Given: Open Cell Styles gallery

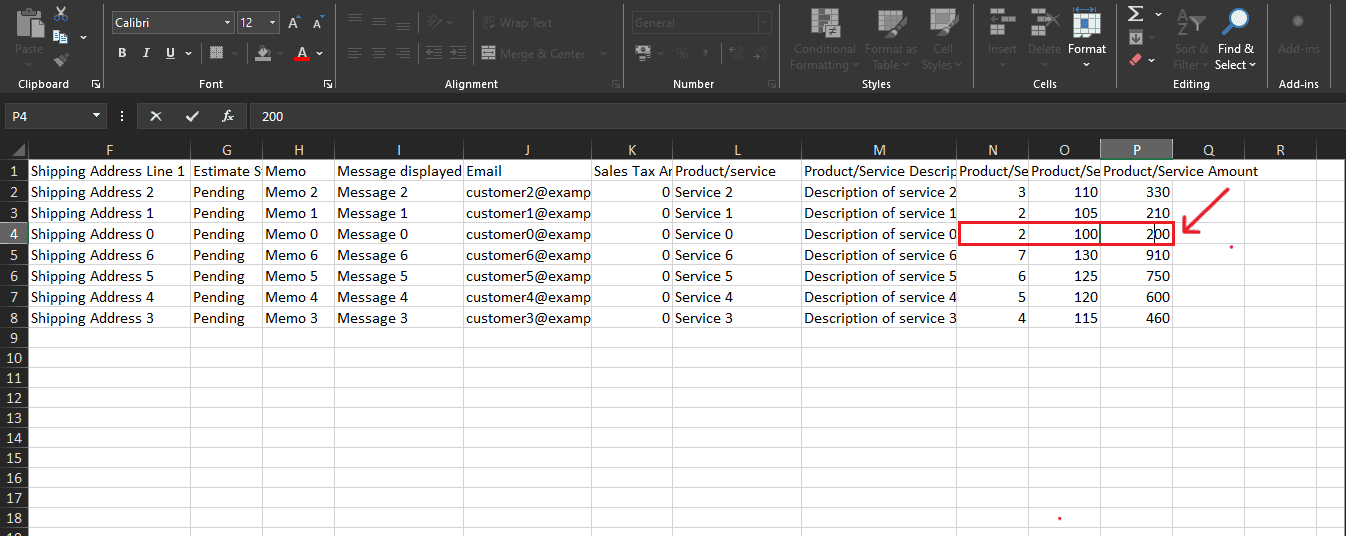Looking at the screenshot, I should (x=942, y=40).
